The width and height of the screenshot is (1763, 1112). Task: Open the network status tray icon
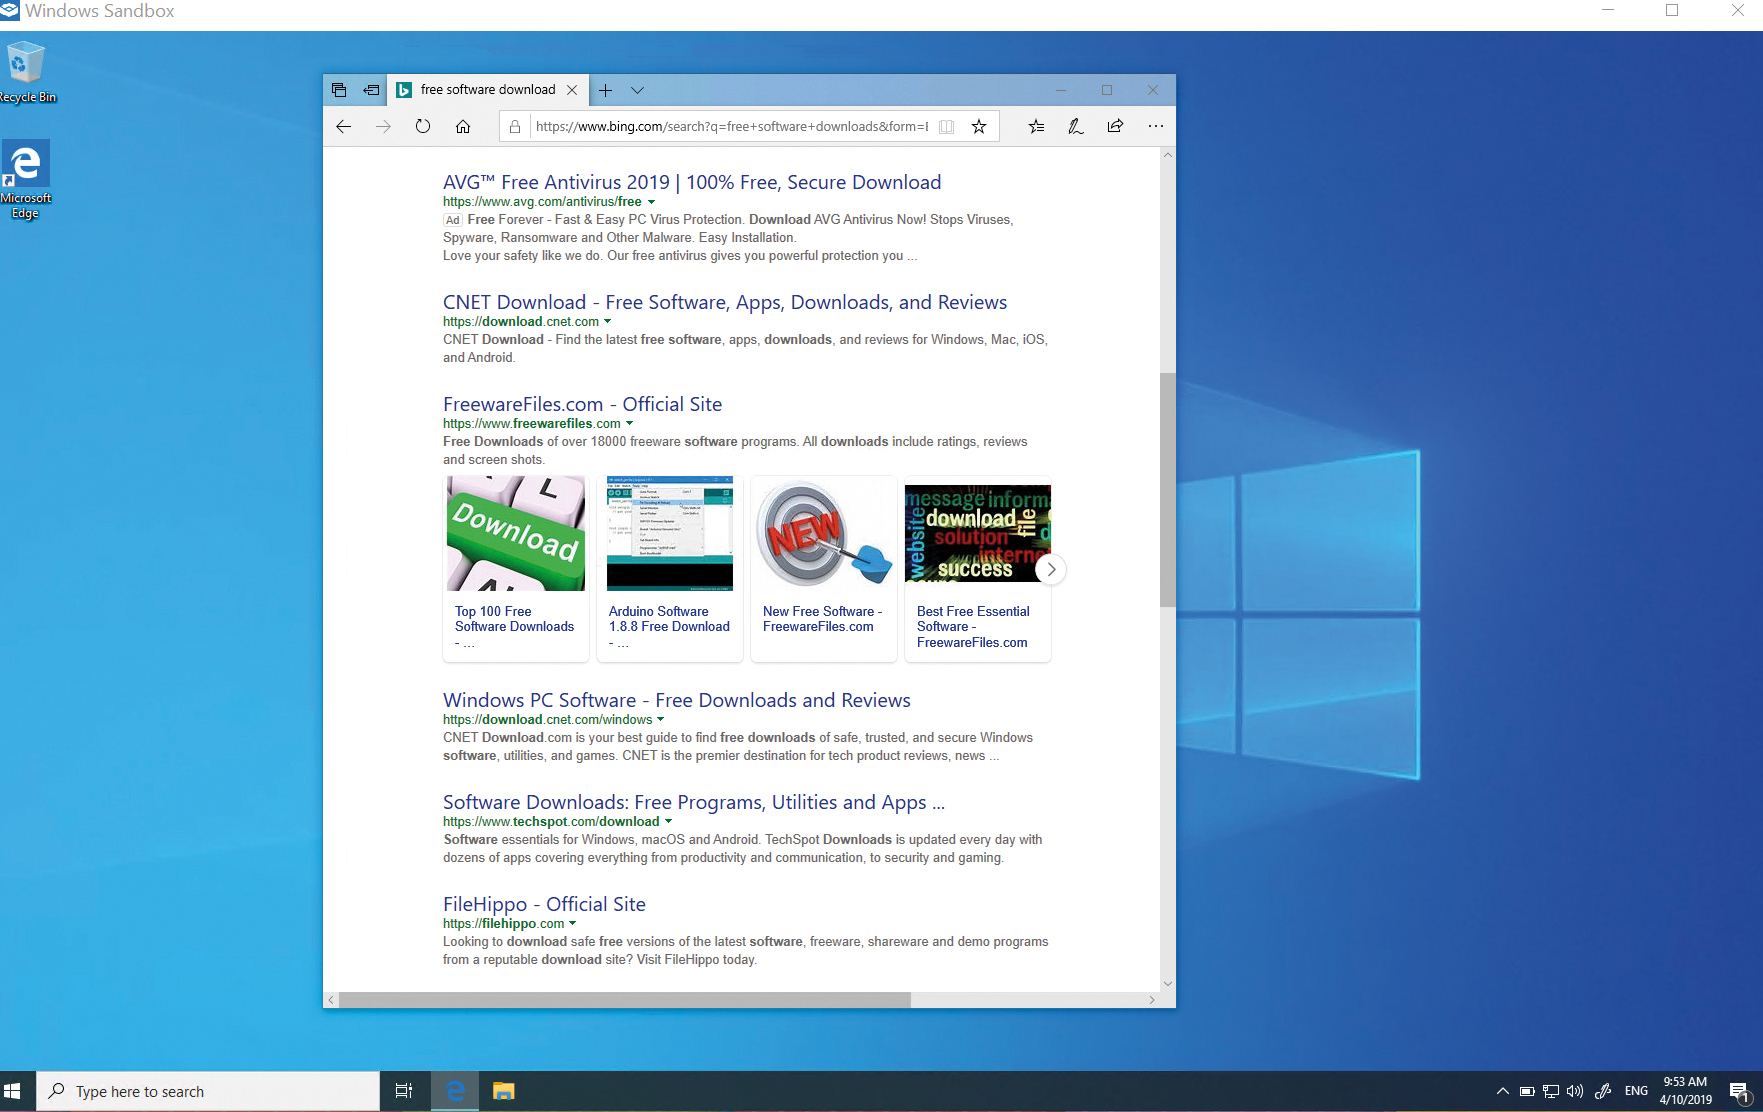tap(1551, 1091)
